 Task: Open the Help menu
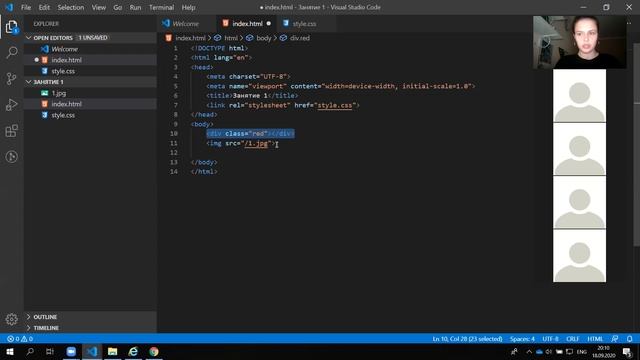[x=188, y=7]
